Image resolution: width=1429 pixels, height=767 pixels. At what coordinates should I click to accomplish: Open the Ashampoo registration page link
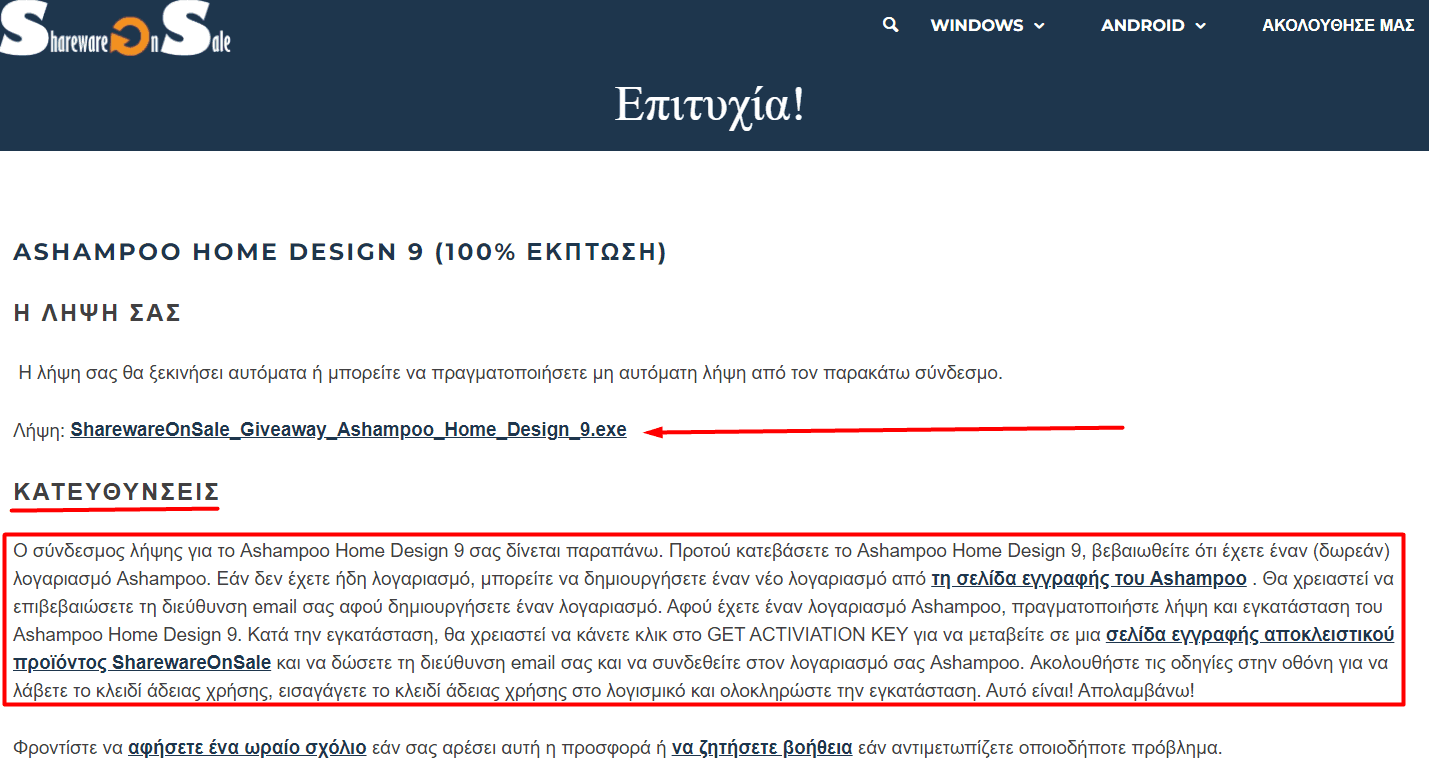click(x=1088, y=579)
